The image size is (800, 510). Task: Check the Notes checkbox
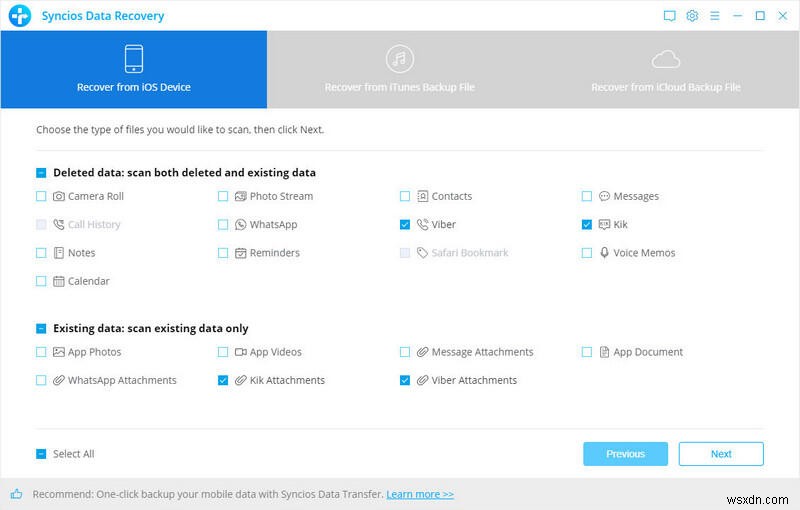click(41, 253)
